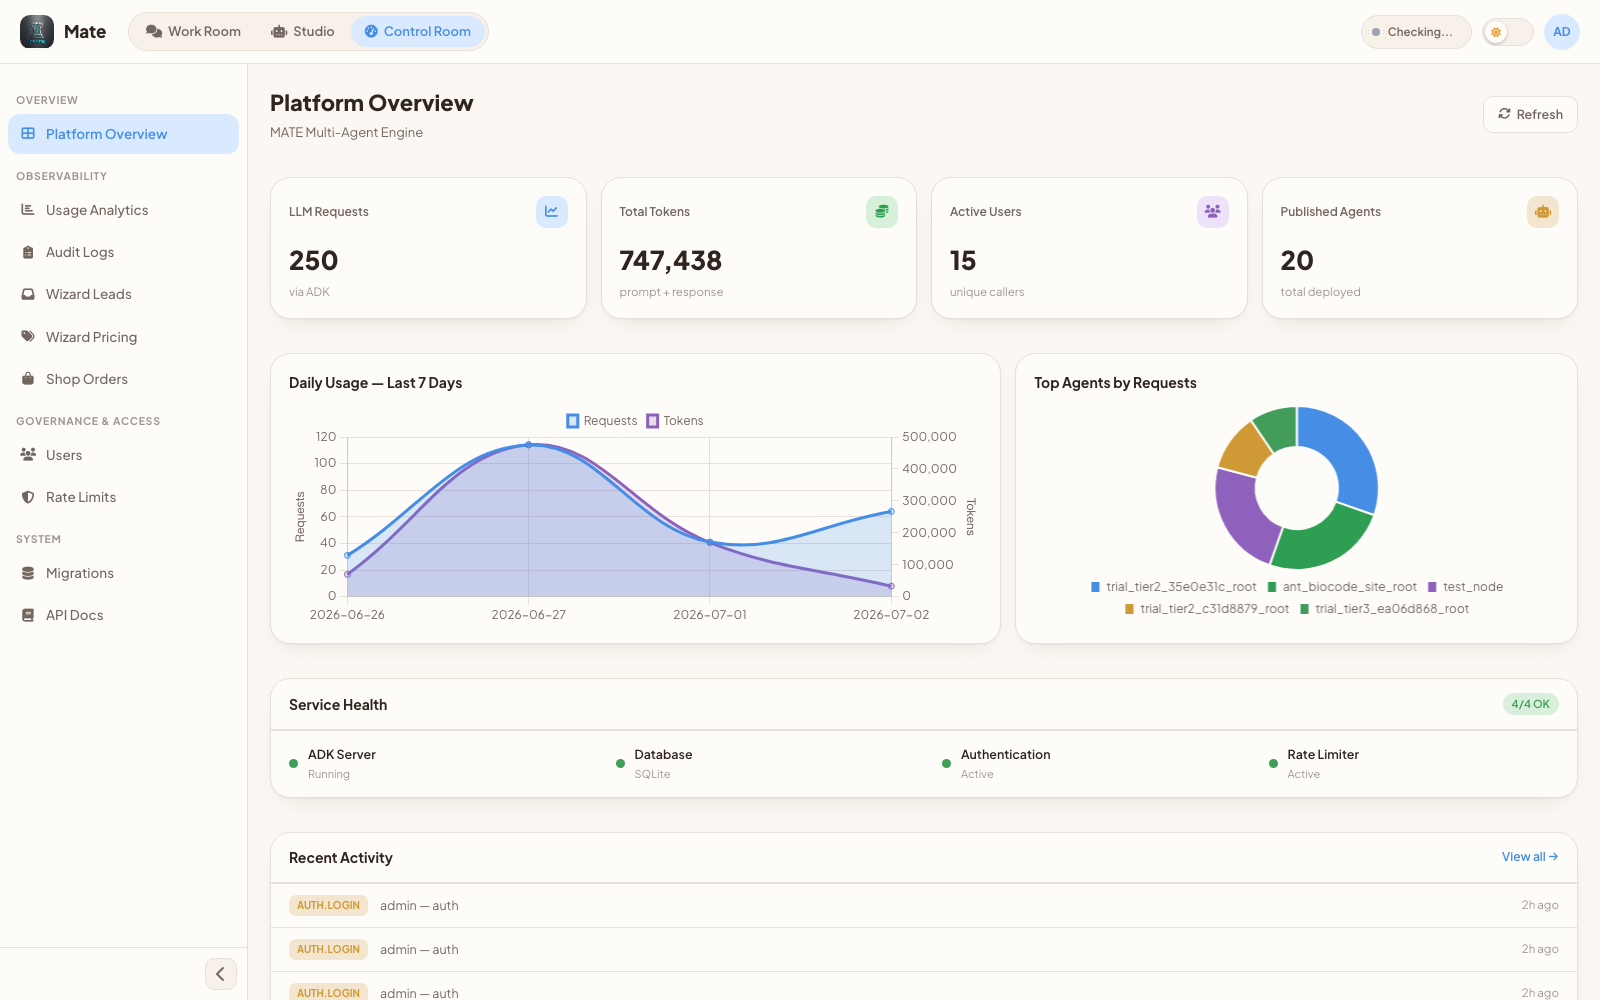
Task: Open Rate Limits settings
Action: 123,497
